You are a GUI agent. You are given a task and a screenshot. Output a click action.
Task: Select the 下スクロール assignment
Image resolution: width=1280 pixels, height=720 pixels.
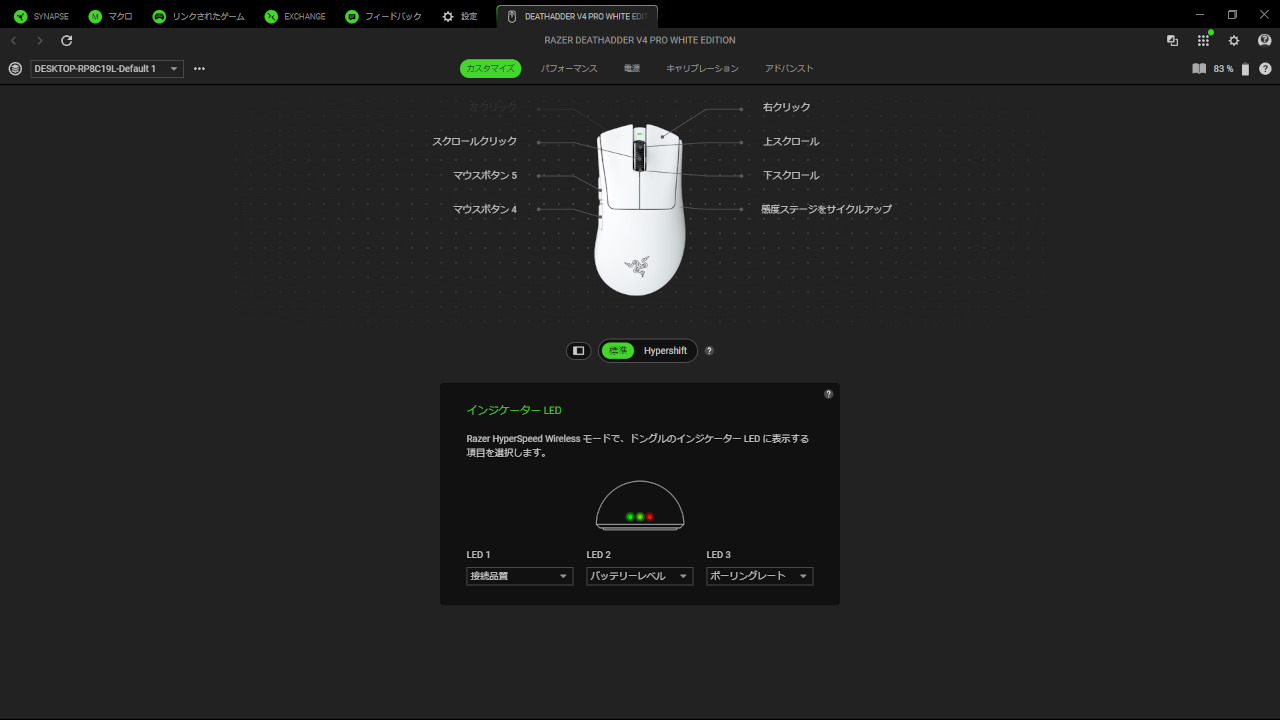click(x=790, y=175)
